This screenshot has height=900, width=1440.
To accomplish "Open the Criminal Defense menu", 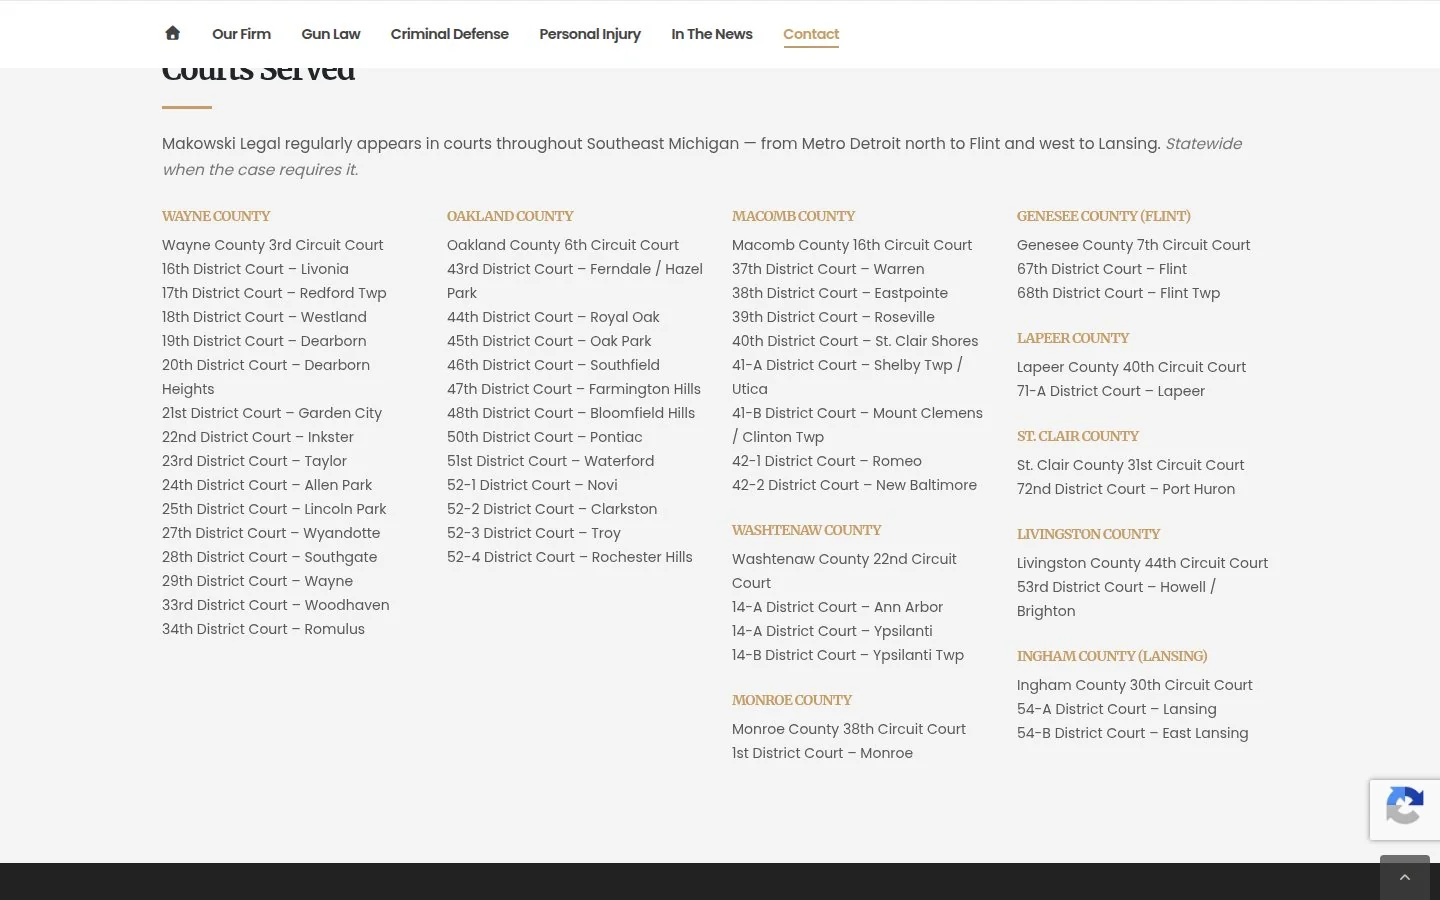I will pyautogui.click(x=450, y=34).
